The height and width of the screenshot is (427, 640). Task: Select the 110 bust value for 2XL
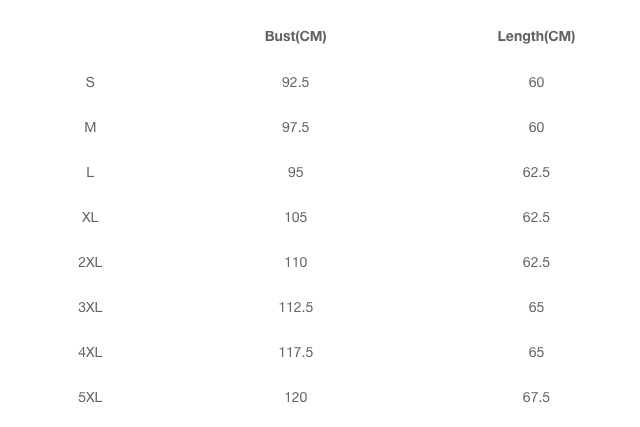pos(296,262)
